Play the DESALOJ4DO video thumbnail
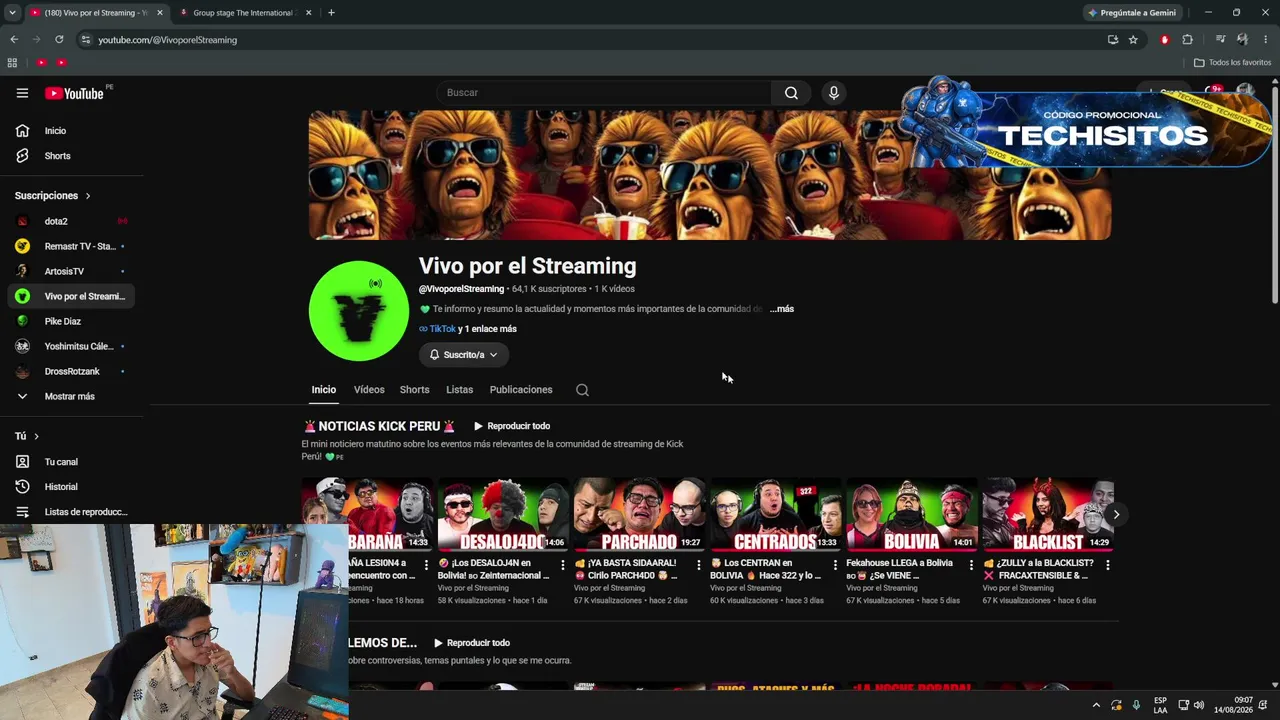 click(x=503, y=515)
